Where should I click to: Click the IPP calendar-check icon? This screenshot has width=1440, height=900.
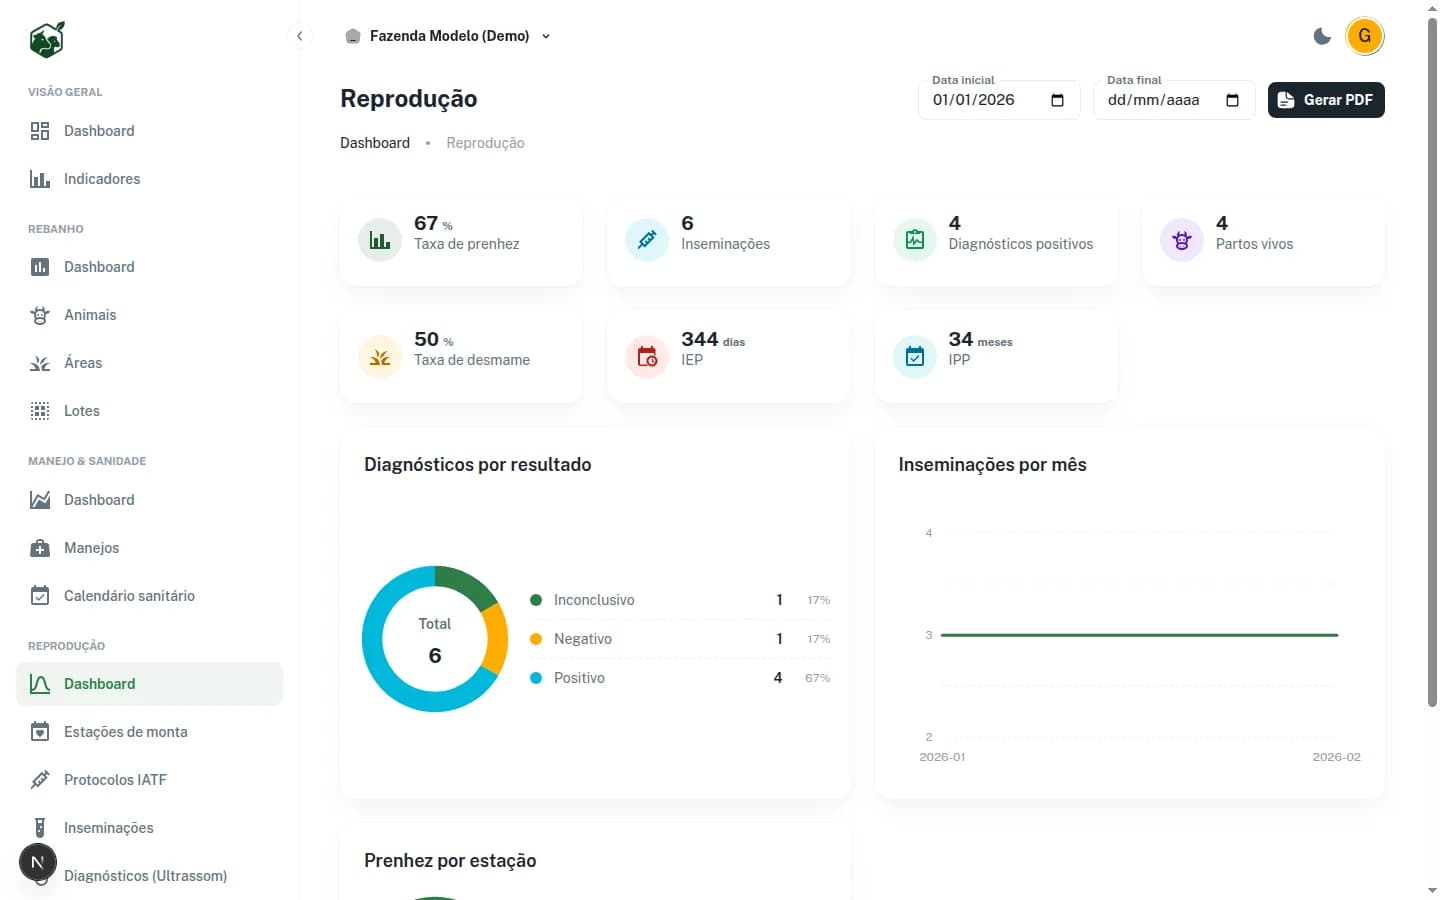coord(915,357)
